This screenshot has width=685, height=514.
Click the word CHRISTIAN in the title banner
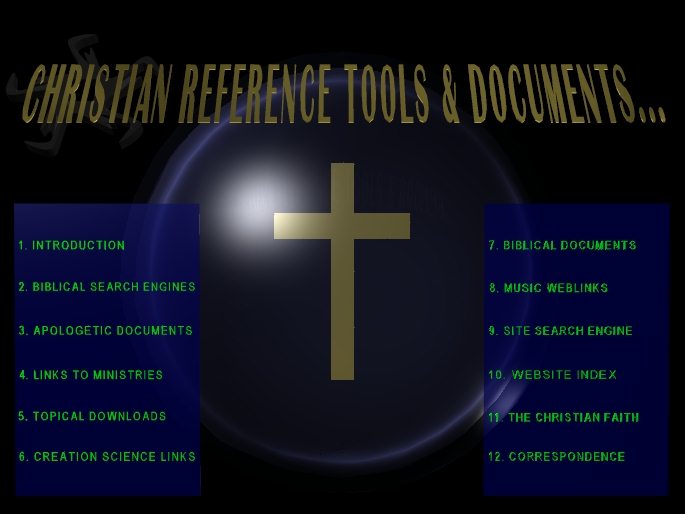(x=97, y=97)
